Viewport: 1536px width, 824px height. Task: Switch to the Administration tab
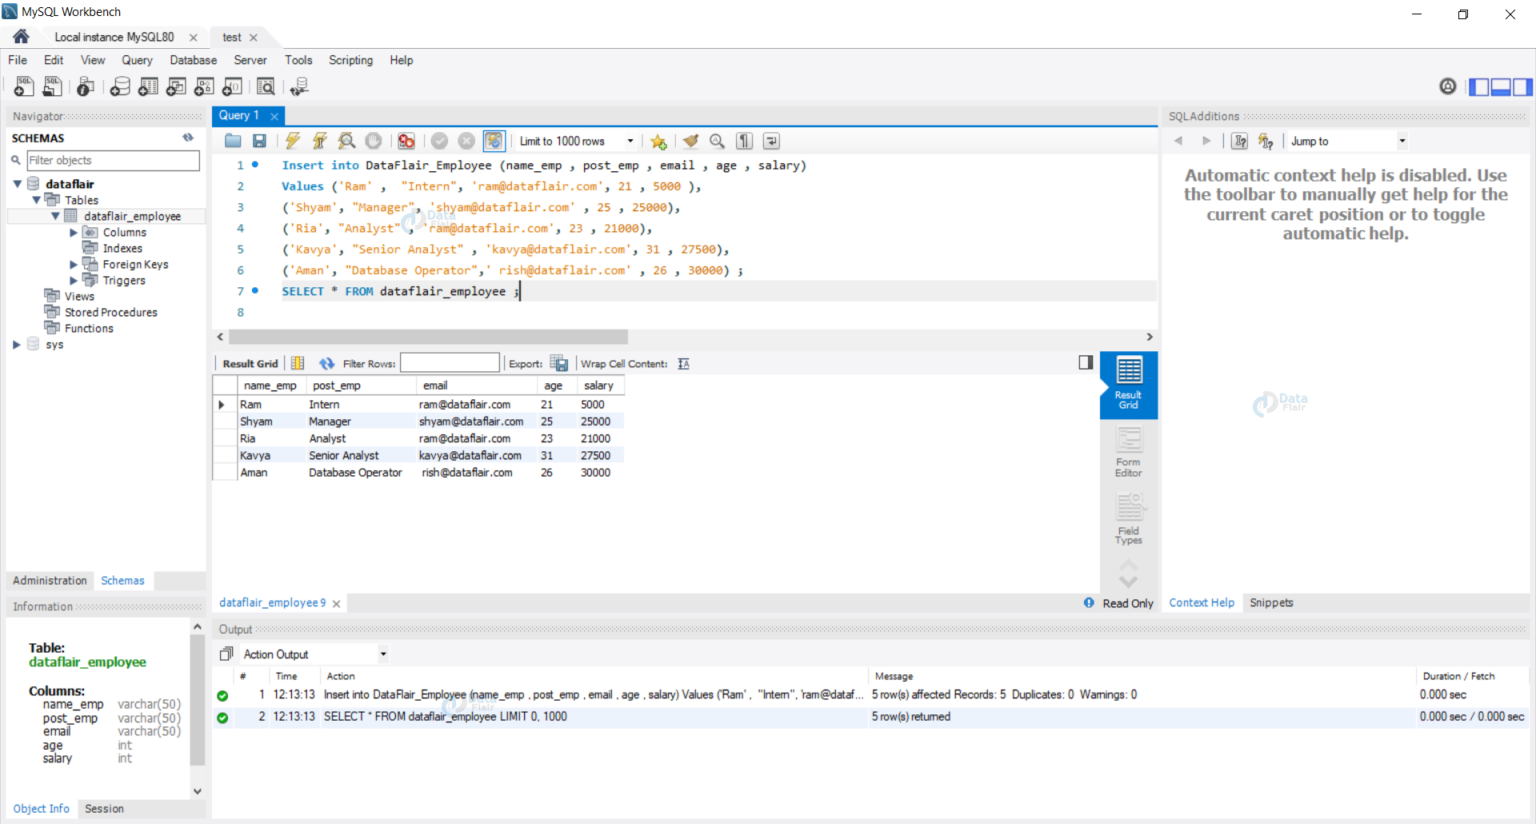click(x=50, y=580)
